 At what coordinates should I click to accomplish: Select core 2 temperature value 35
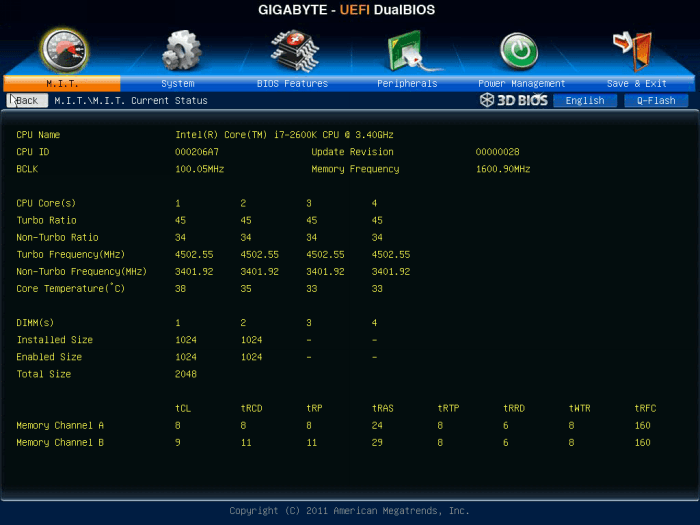click(x=246, y=289)
